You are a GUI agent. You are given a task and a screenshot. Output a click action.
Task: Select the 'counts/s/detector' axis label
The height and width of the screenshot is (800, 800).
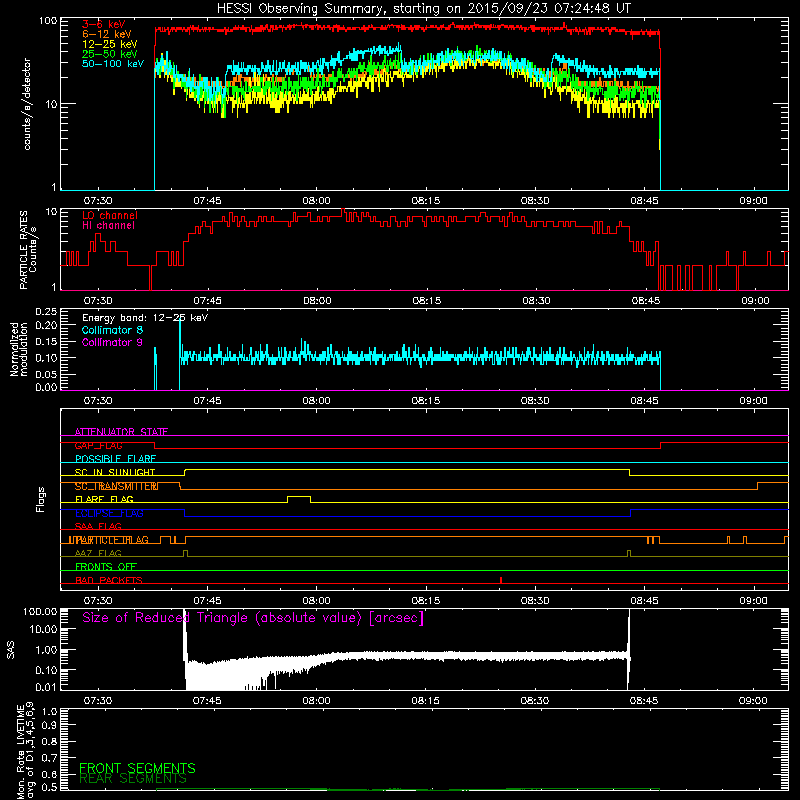click(x=27, y=104)
